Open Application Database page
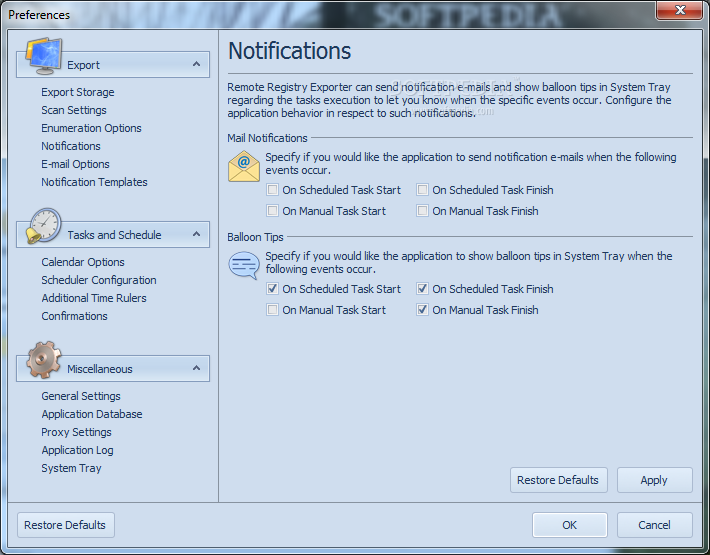710x555 pixels. 91,414
